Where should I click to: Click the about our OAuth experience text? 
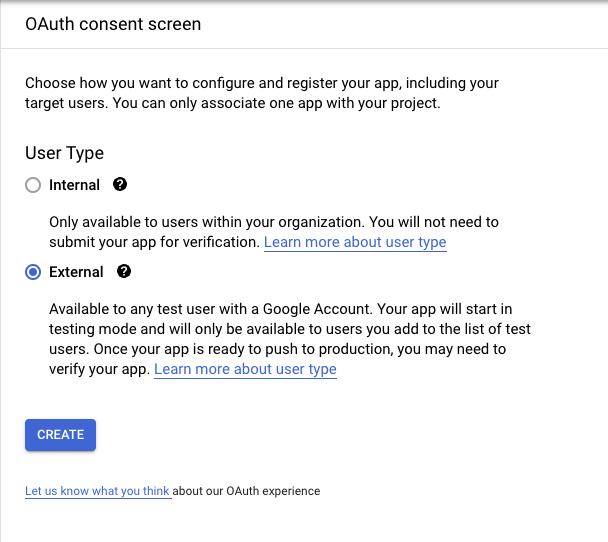(246, 491)
